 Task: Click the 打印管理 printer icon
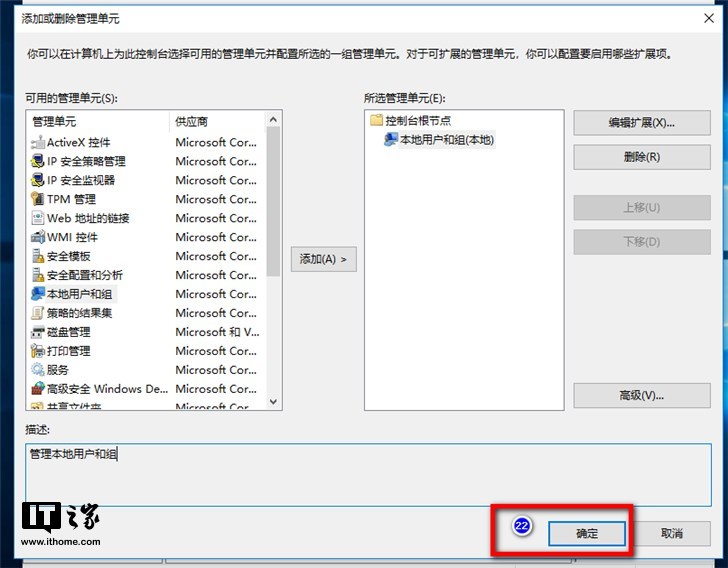tap(38, 351)
